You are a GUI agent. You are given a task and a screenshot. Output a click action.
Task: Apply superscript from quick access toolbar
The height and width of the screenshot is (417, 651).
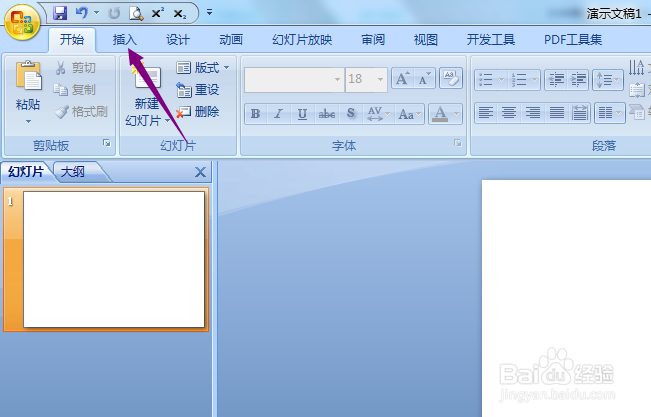click(158, 13)
